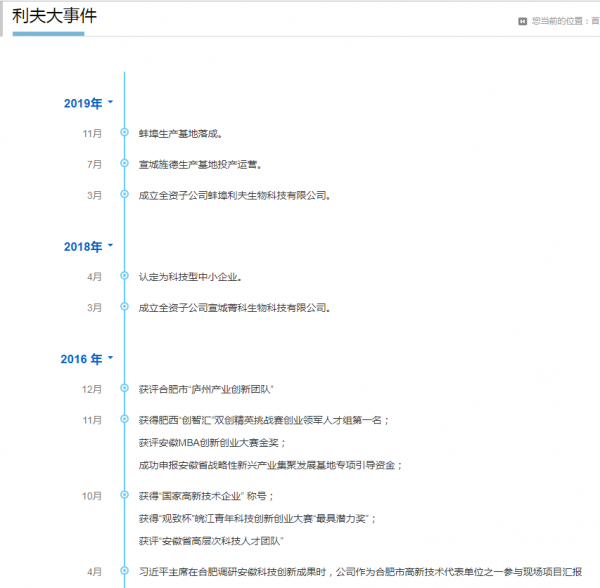
Task: Click text 习近平主席在合肥调研 line
Action: point(360,572)
